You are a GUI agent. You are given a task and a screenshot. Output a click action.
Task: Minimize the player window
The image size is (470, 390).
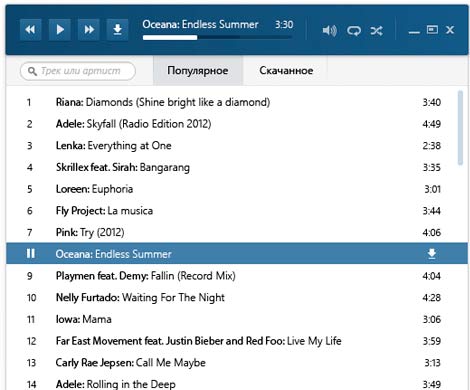point(414,32)
